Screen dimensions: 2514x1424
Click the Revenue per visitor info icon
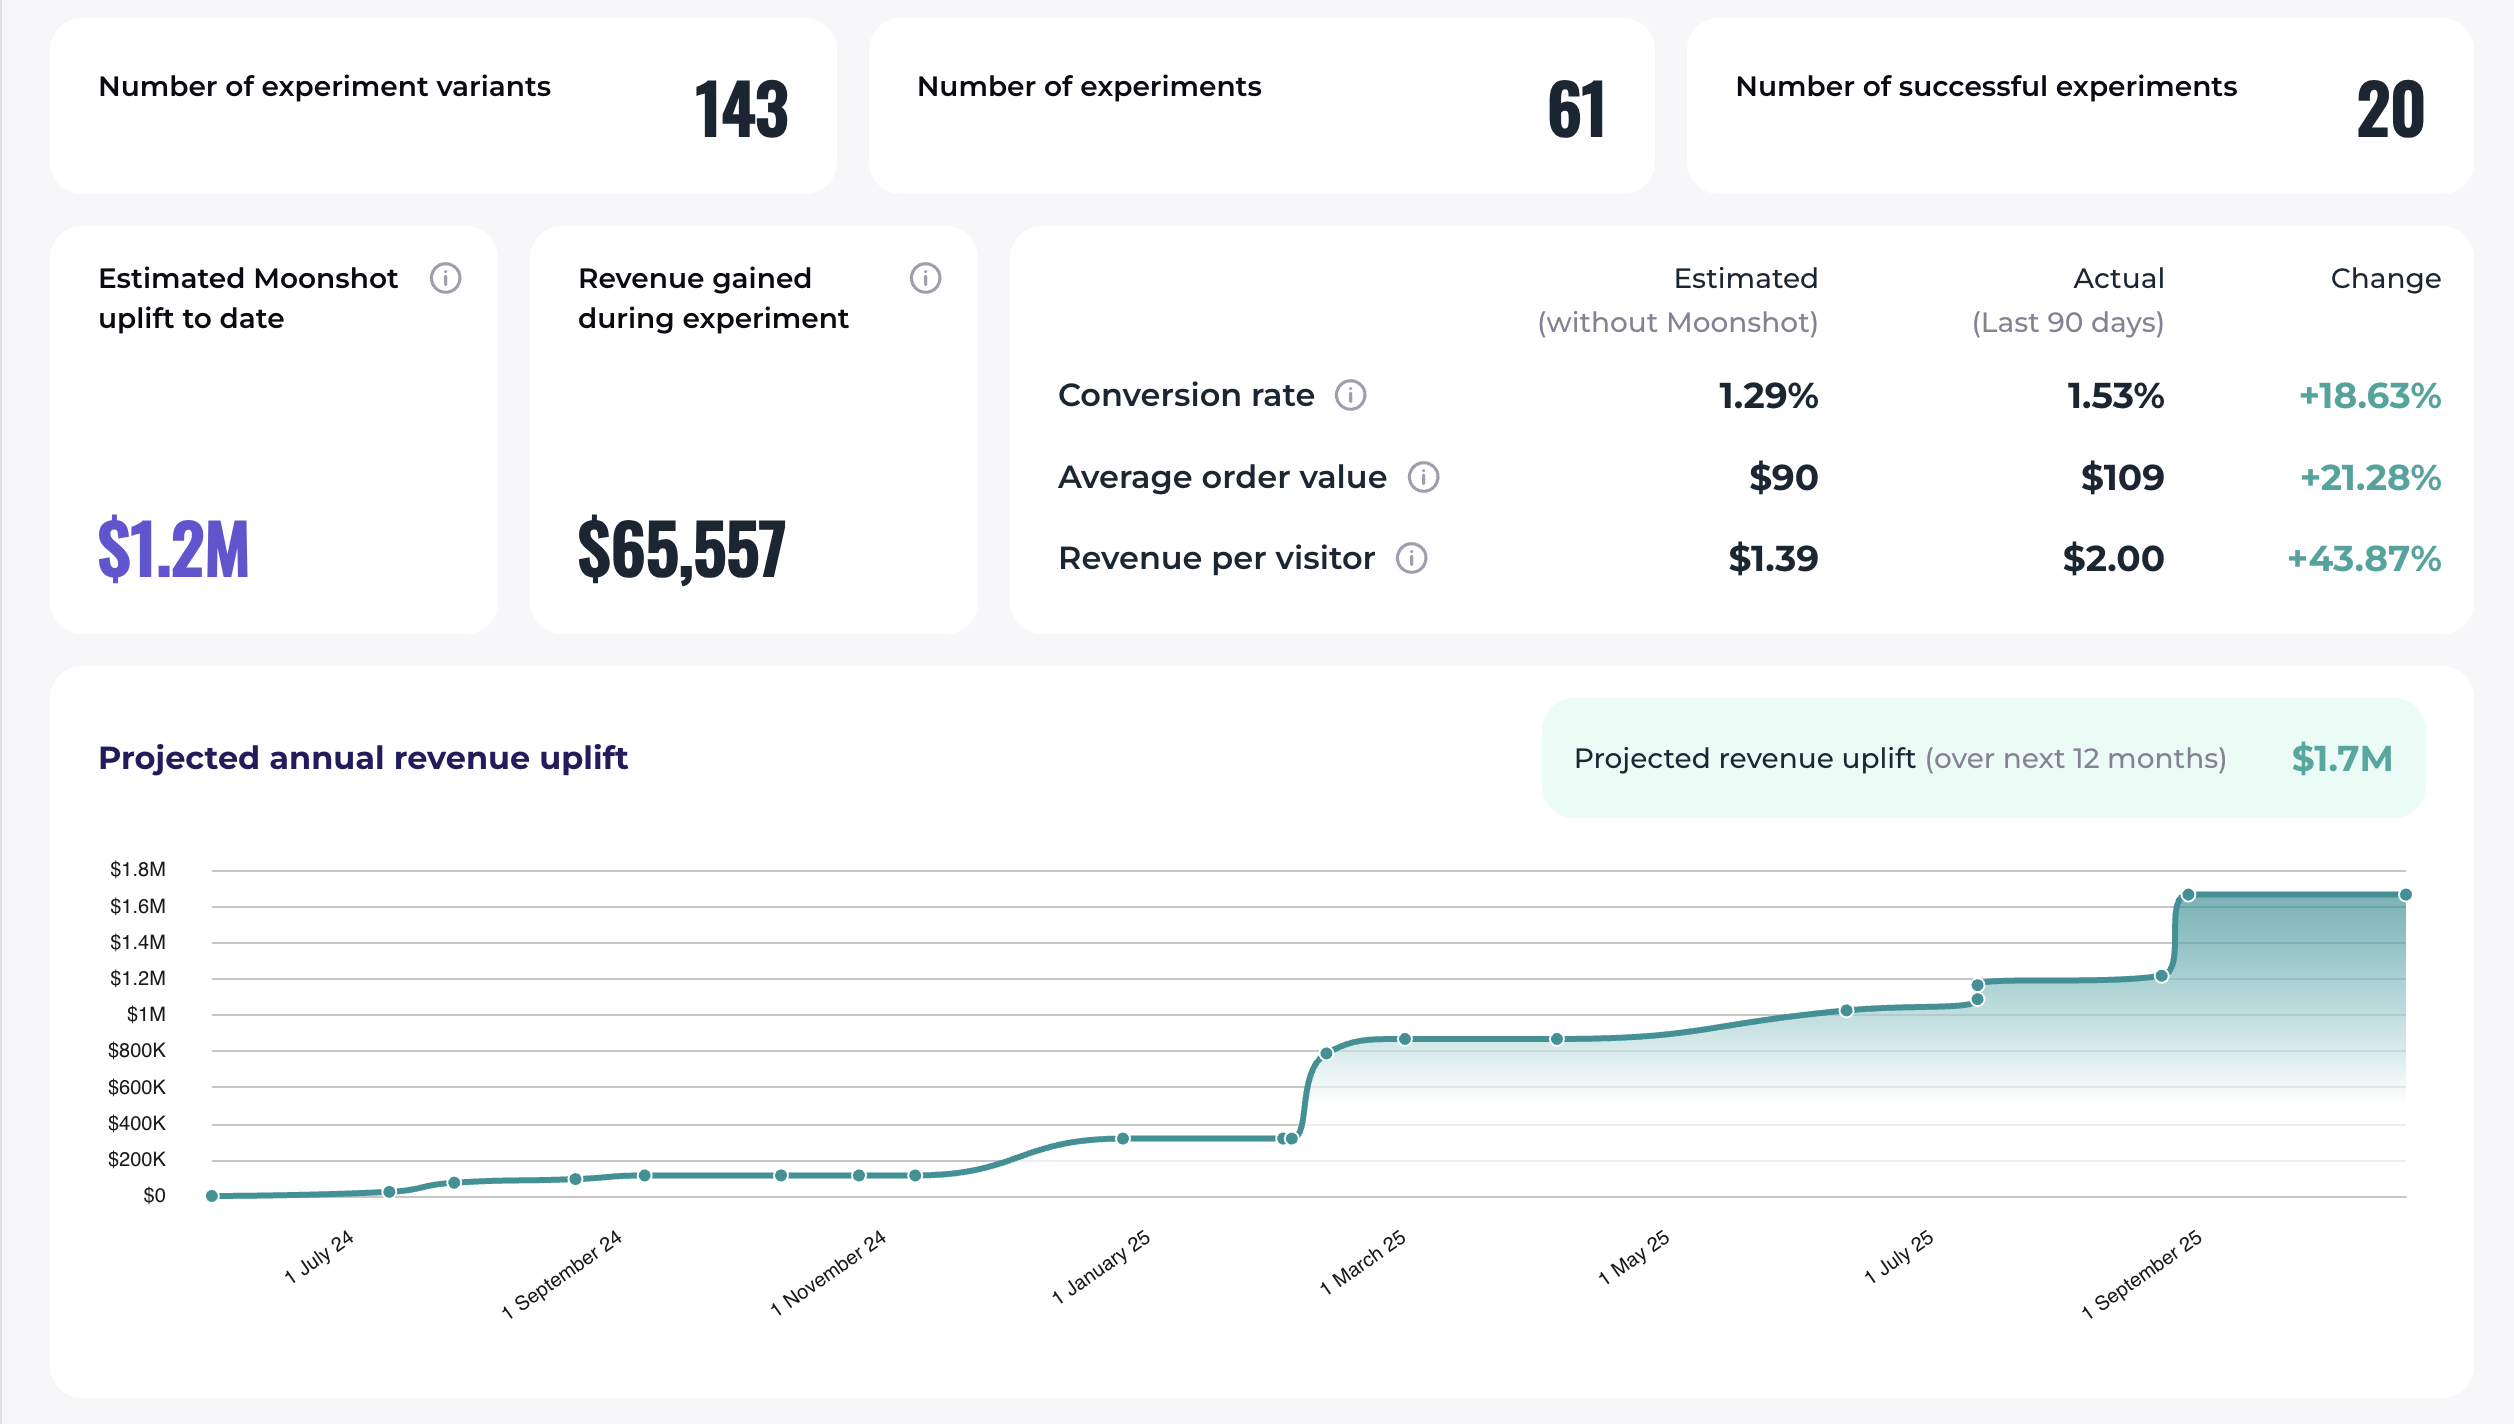point(1411,558)
